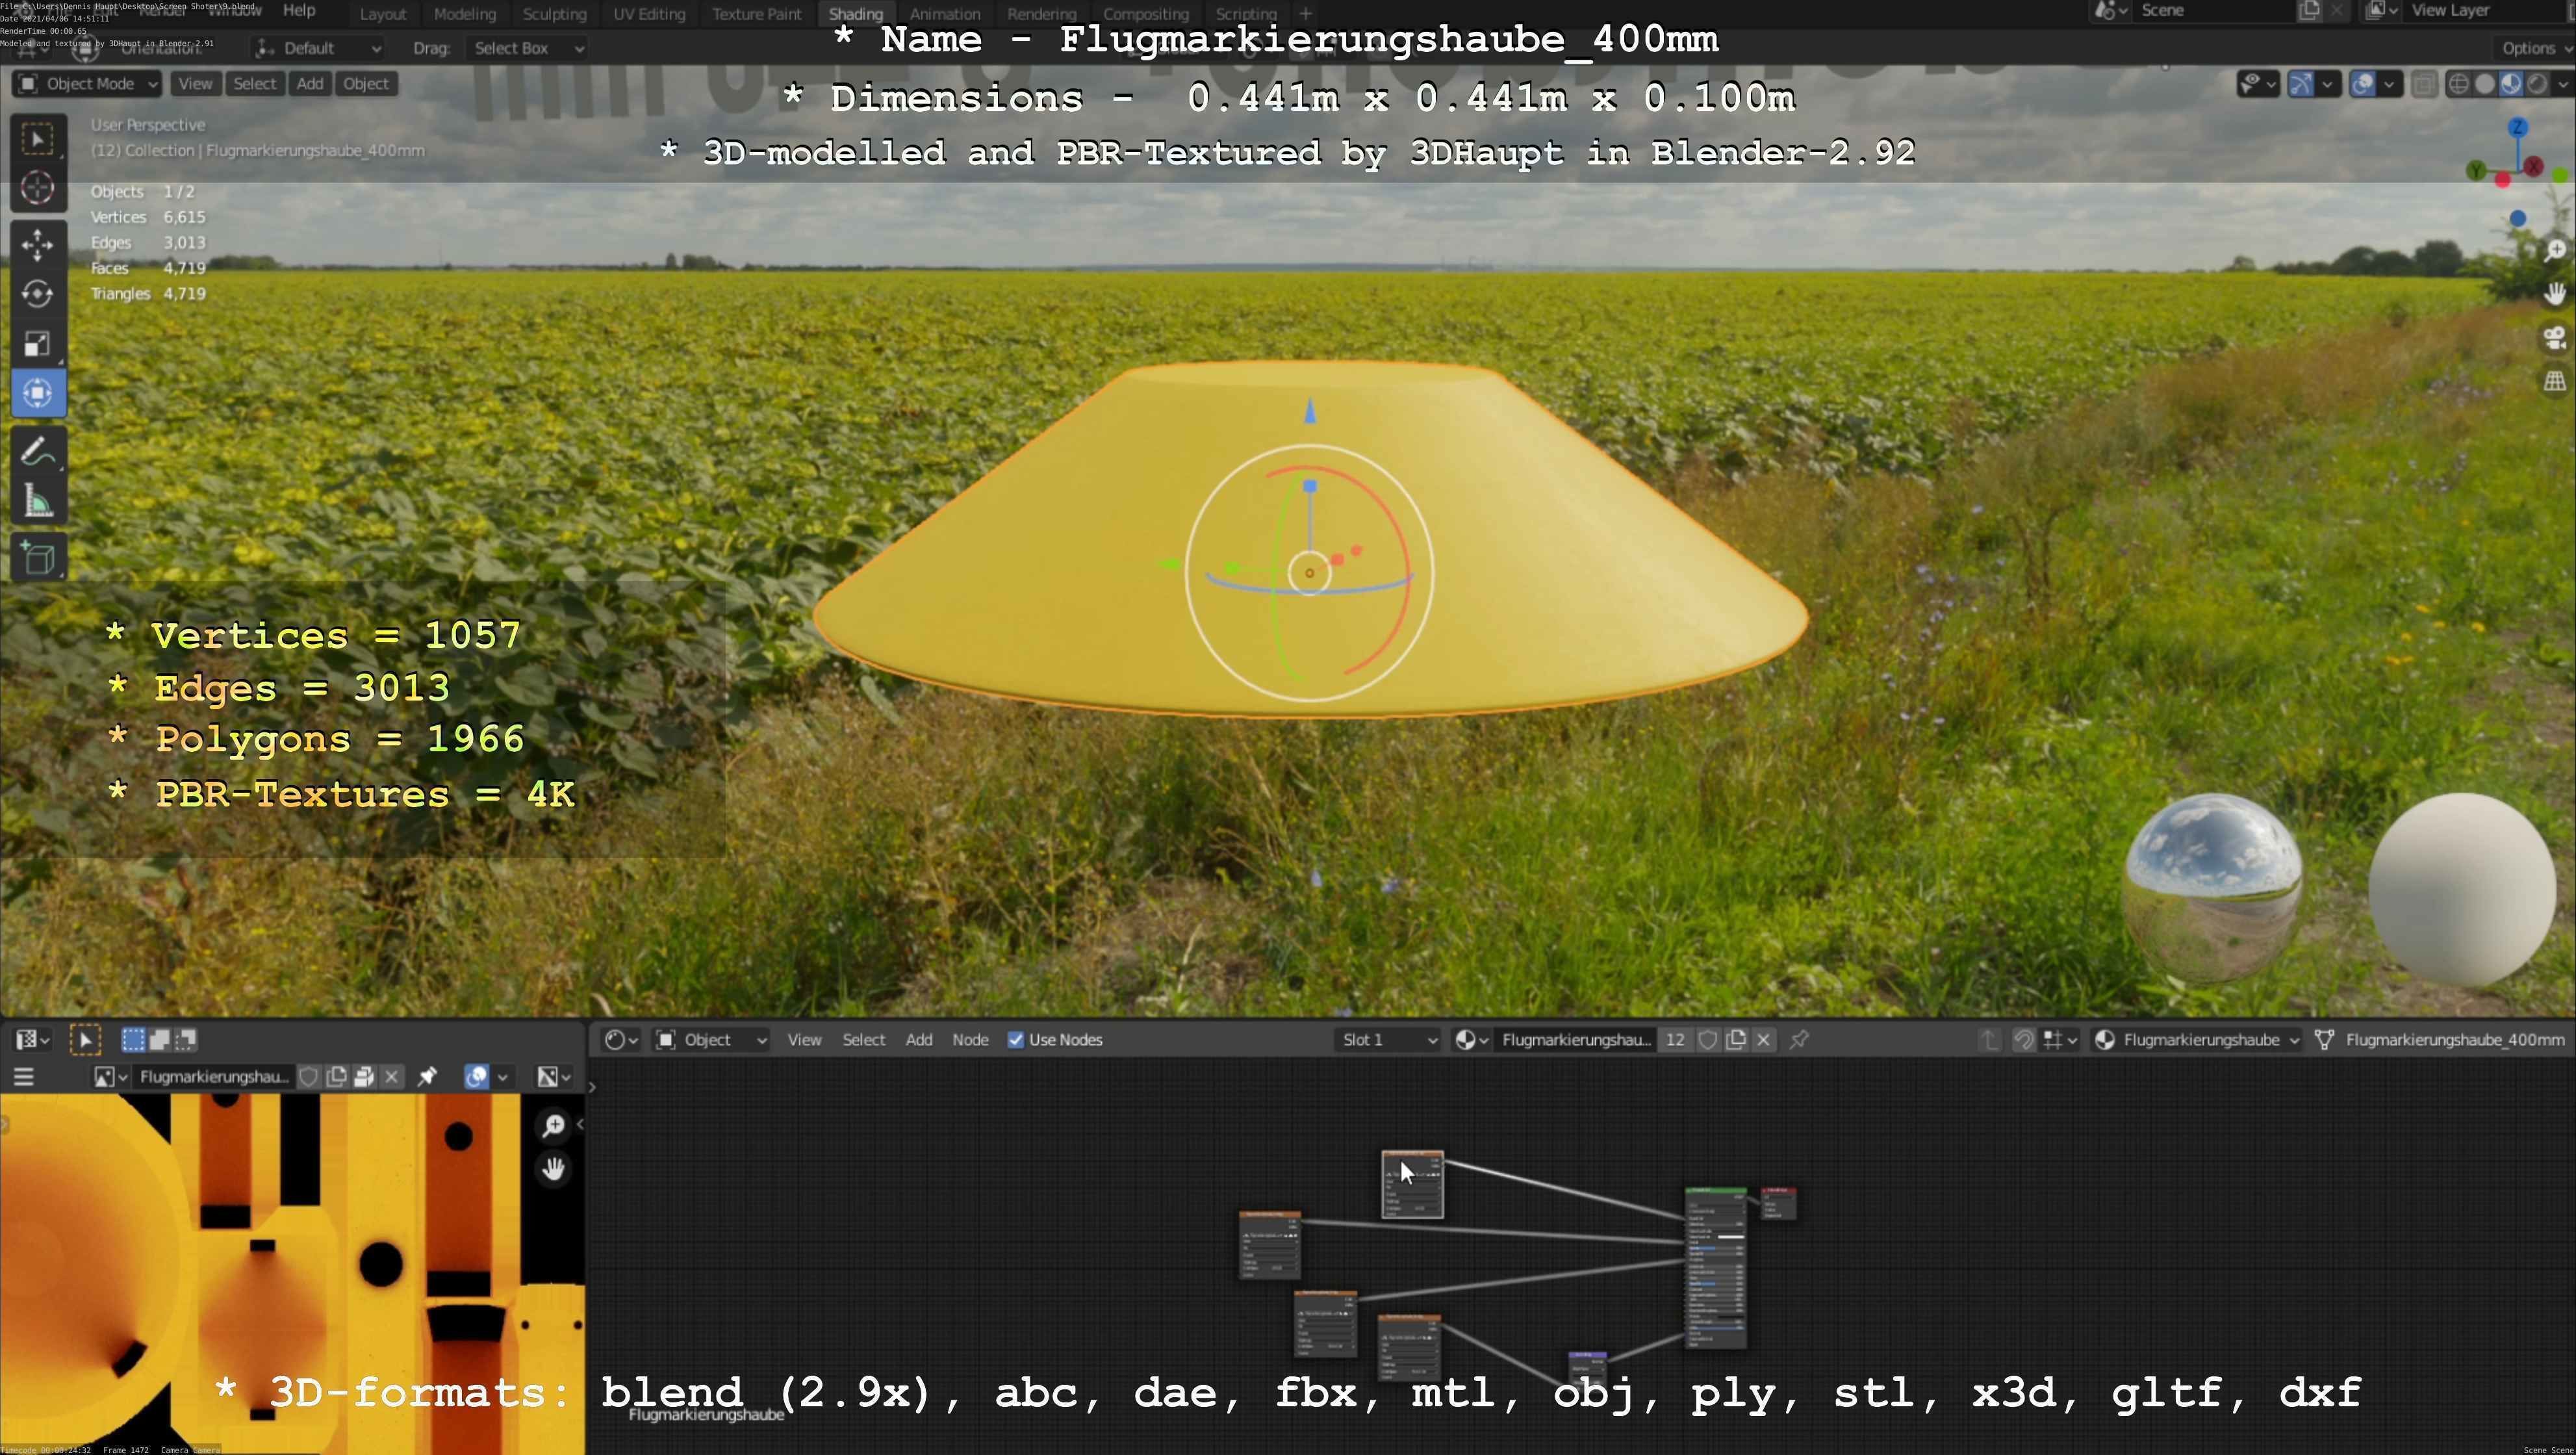The height and width of the screenshot is (1455, 2576).
Task: Open Flugmarkierungshaube material breadcrumb dropdown
Action: pyautogui.click(x=2197, y=1040)
